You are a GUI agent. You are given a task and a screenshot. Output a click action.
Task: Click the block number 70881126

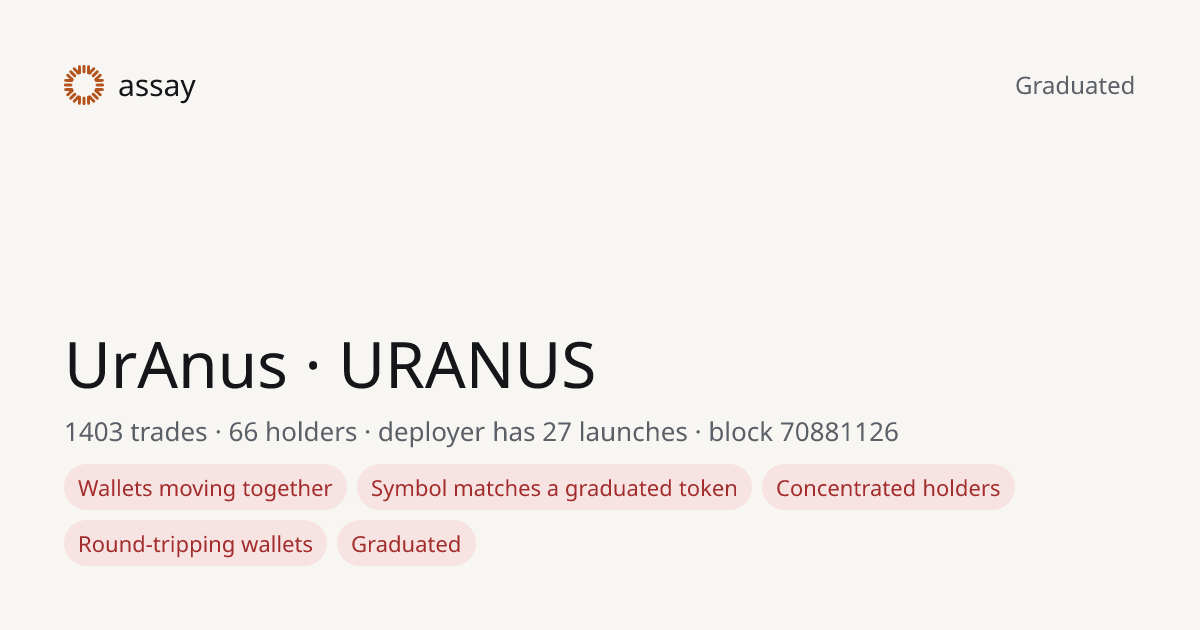(839, 432)
